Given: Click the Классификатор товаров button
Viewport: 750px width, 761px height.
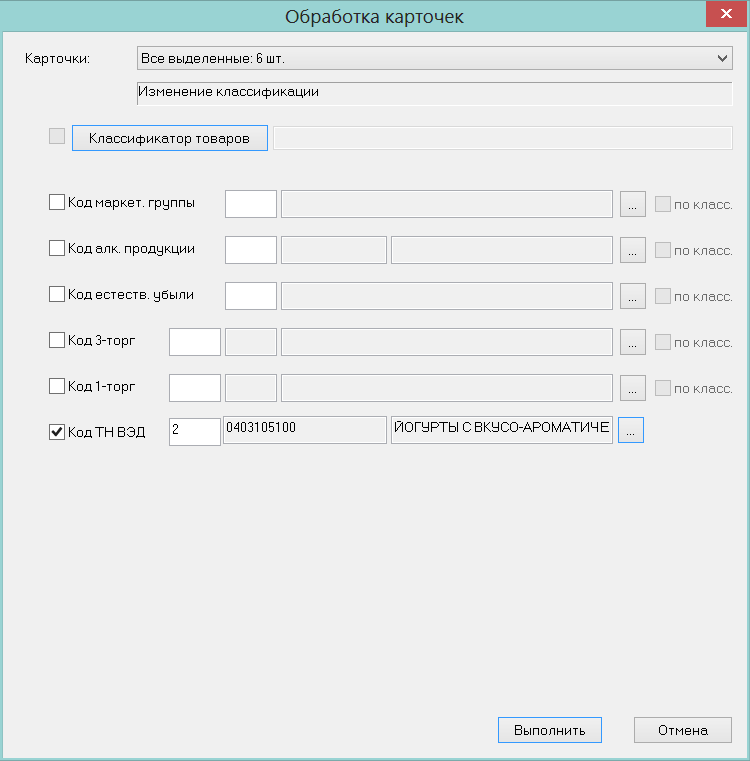Looking at the screenshot, I should [170, 138].
